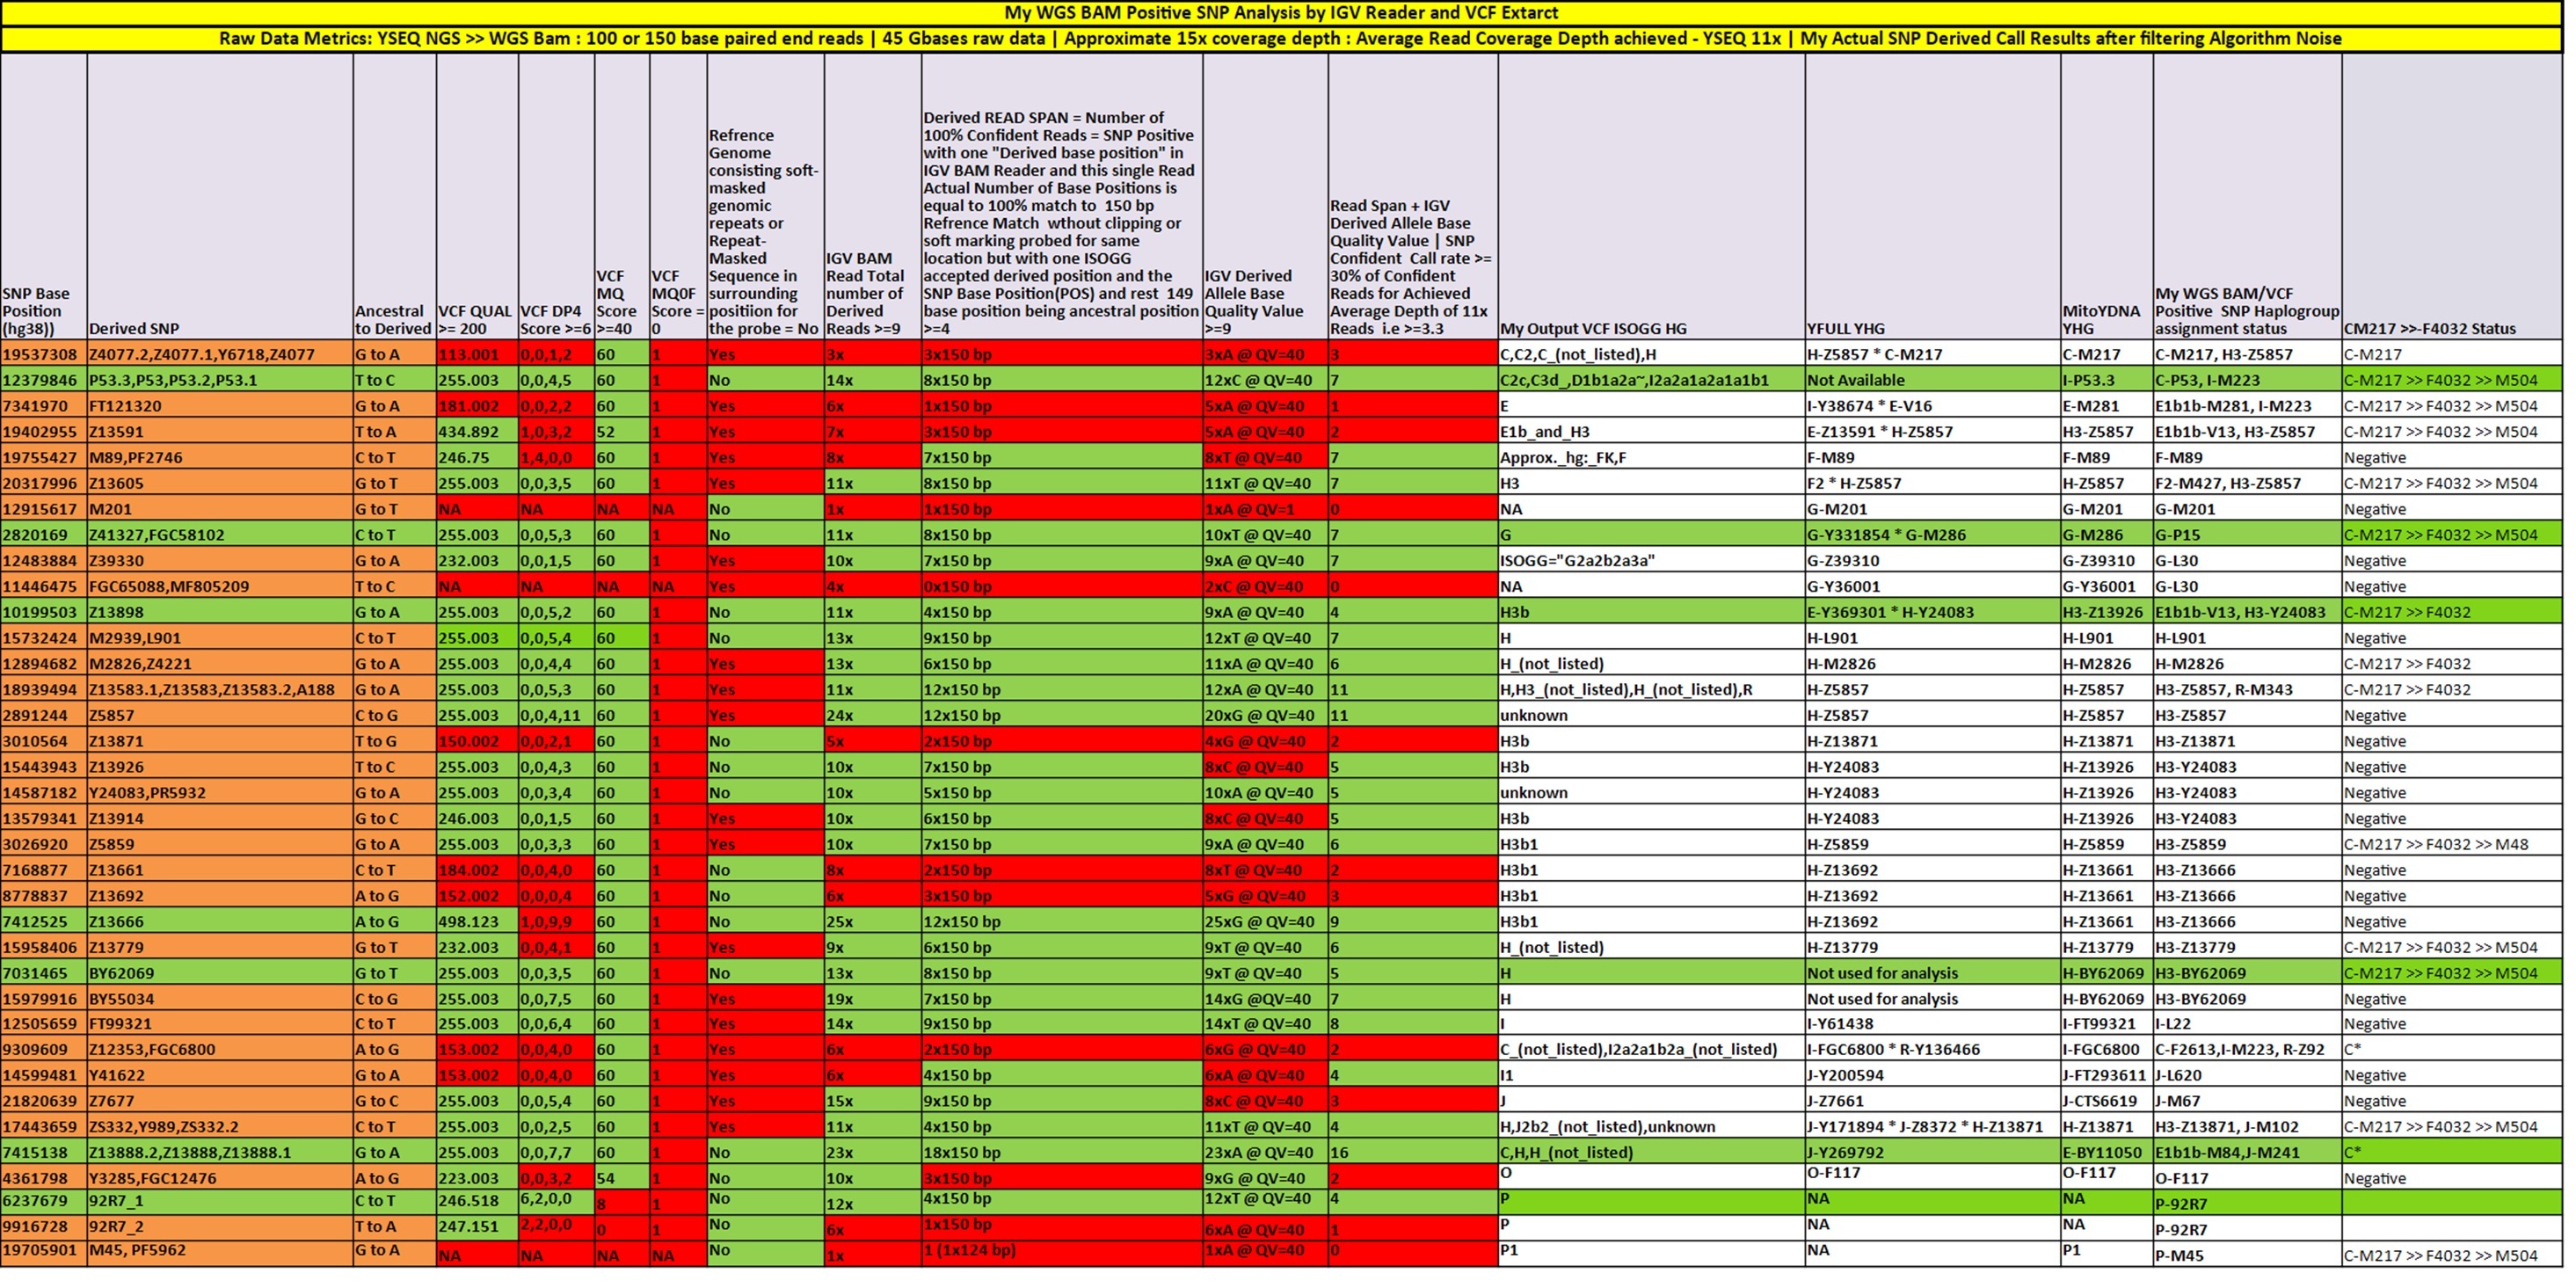
Task: Select the 'Z12353,FGC6800' SNP cell
Action: 220,1050
